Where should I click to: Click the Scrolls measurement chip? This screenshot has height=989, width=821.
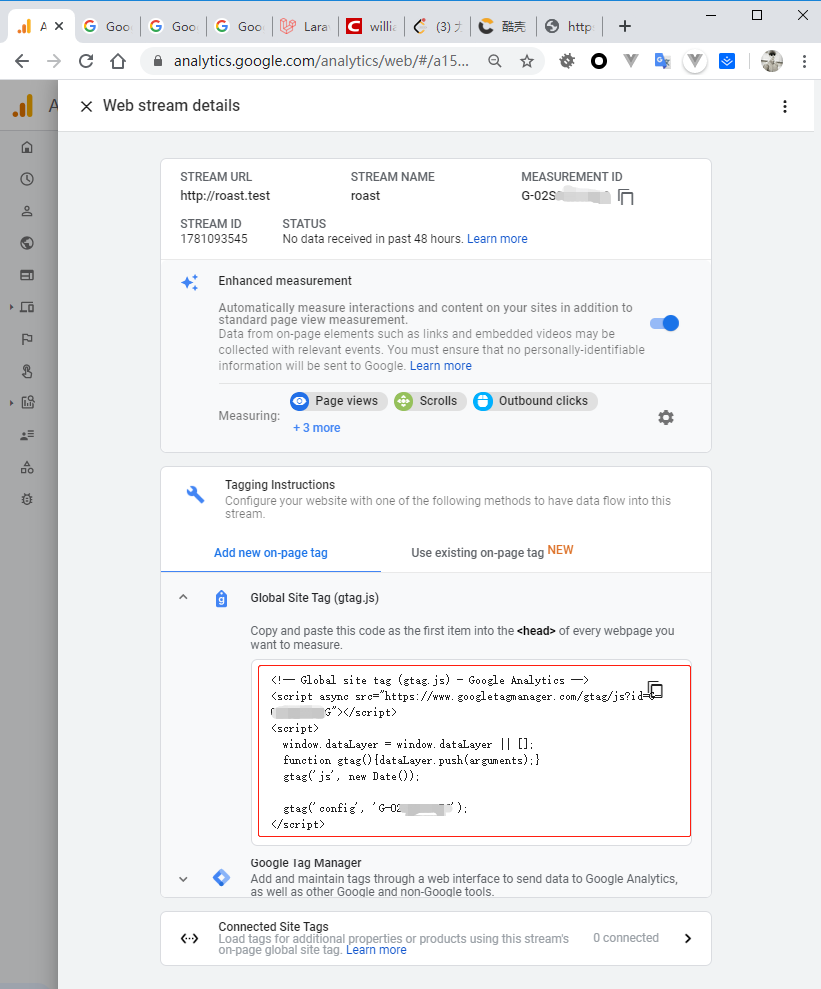[429, 401]
